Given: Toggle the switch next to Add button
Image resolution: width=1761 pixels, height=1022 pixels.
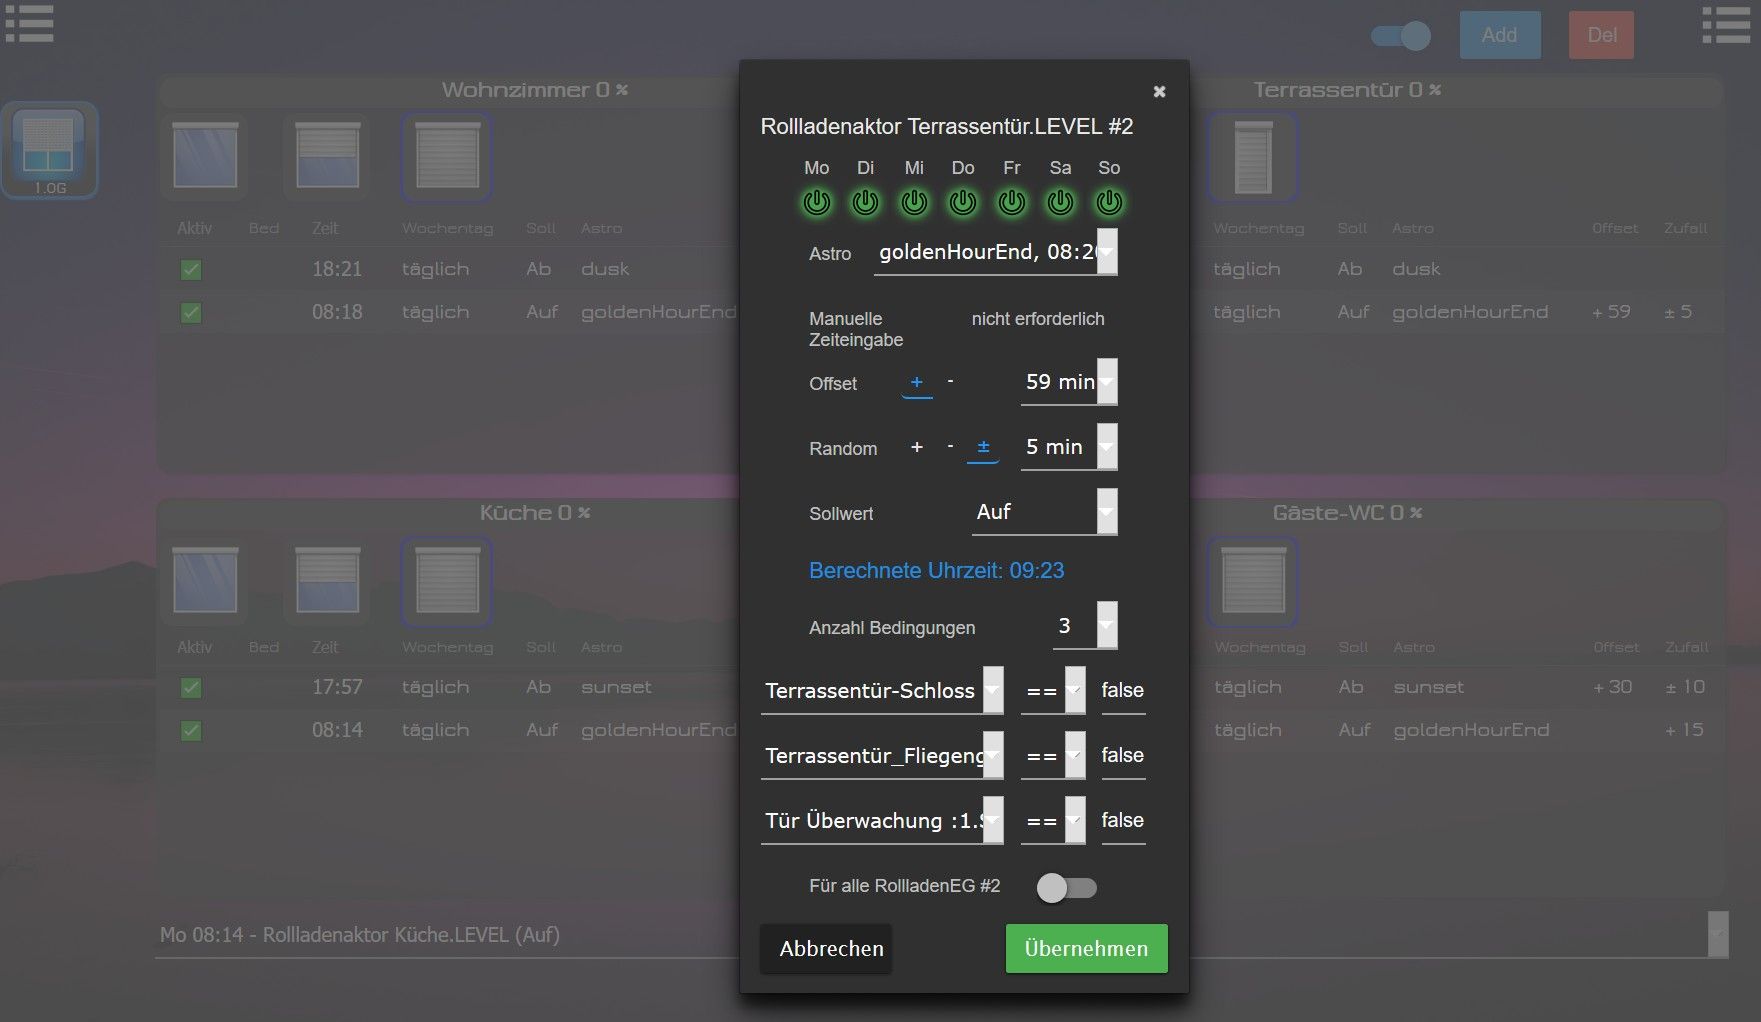Looking at the screenshot, I should click(1400, 36).
